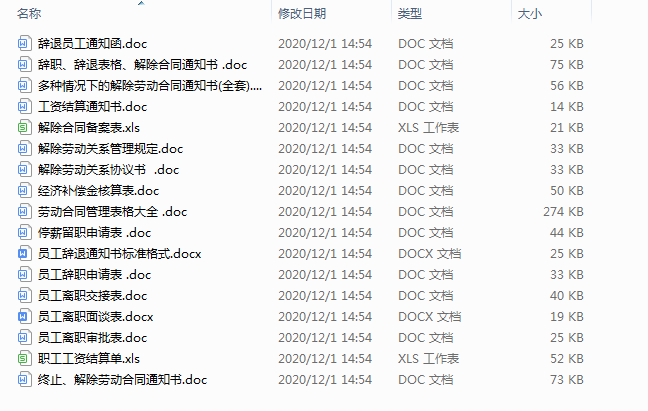Click the document icon for 终止、解除劳动合同通知书.doc
The width and height of the screenshot is (648, 411).
pyautogui.click(x=24, y=380)
